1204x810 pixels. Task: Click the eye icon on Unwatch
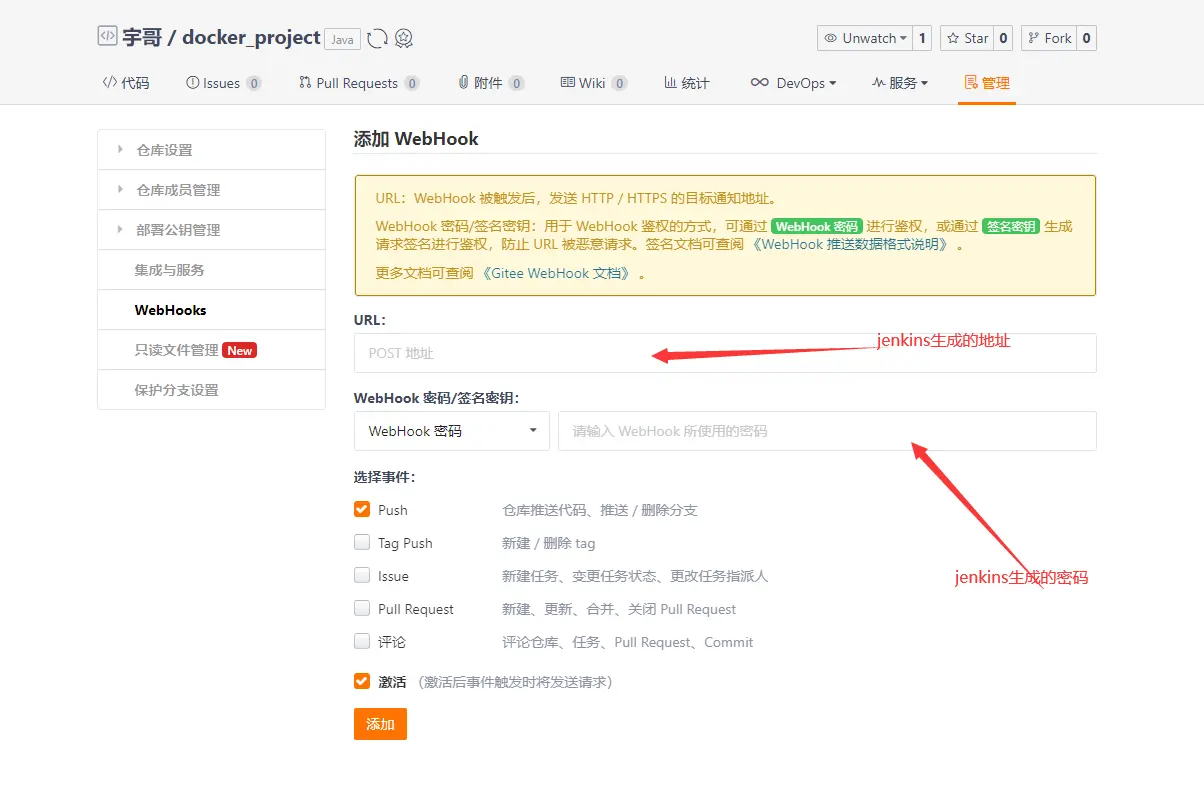click(831, 38)
